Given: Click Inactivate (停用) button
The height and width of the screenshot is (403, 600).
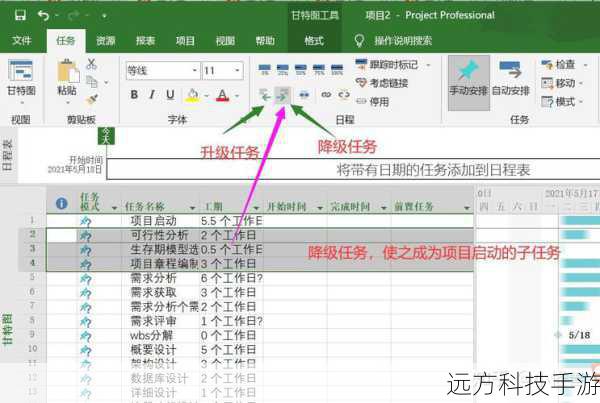Looking at the screenshot, I should pyautogui.click(x=372, y=101).
